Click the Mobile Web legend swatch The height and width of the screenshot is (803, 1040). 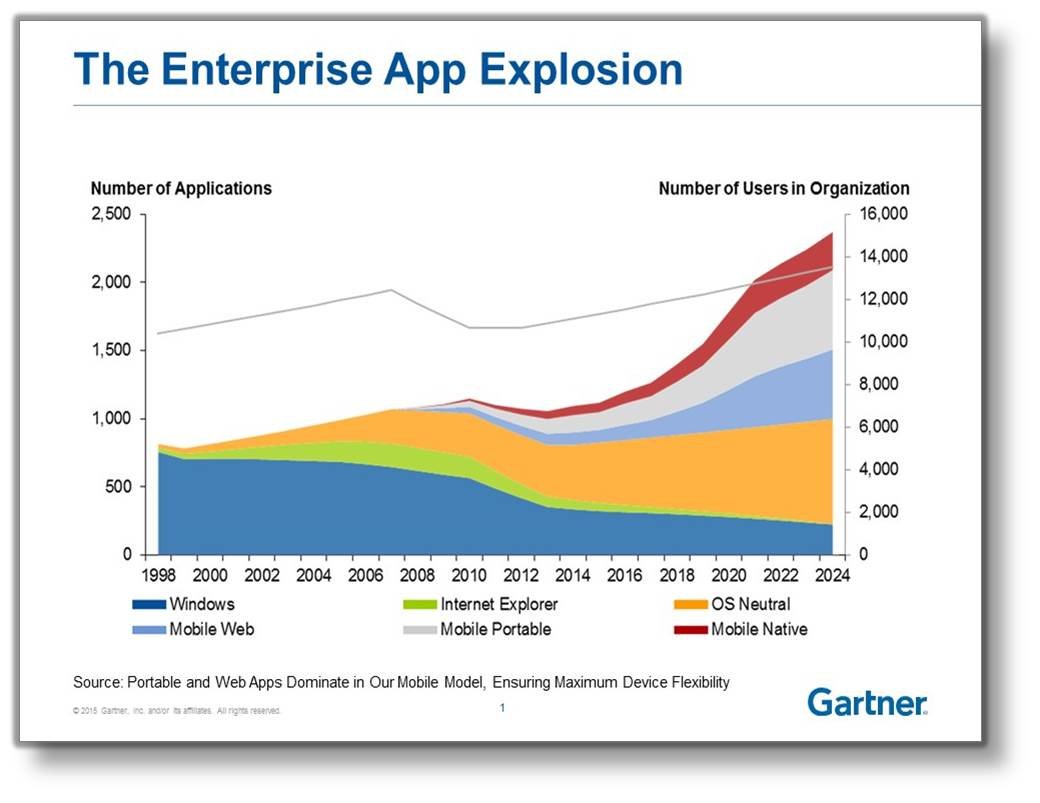(x=148, y=630)
